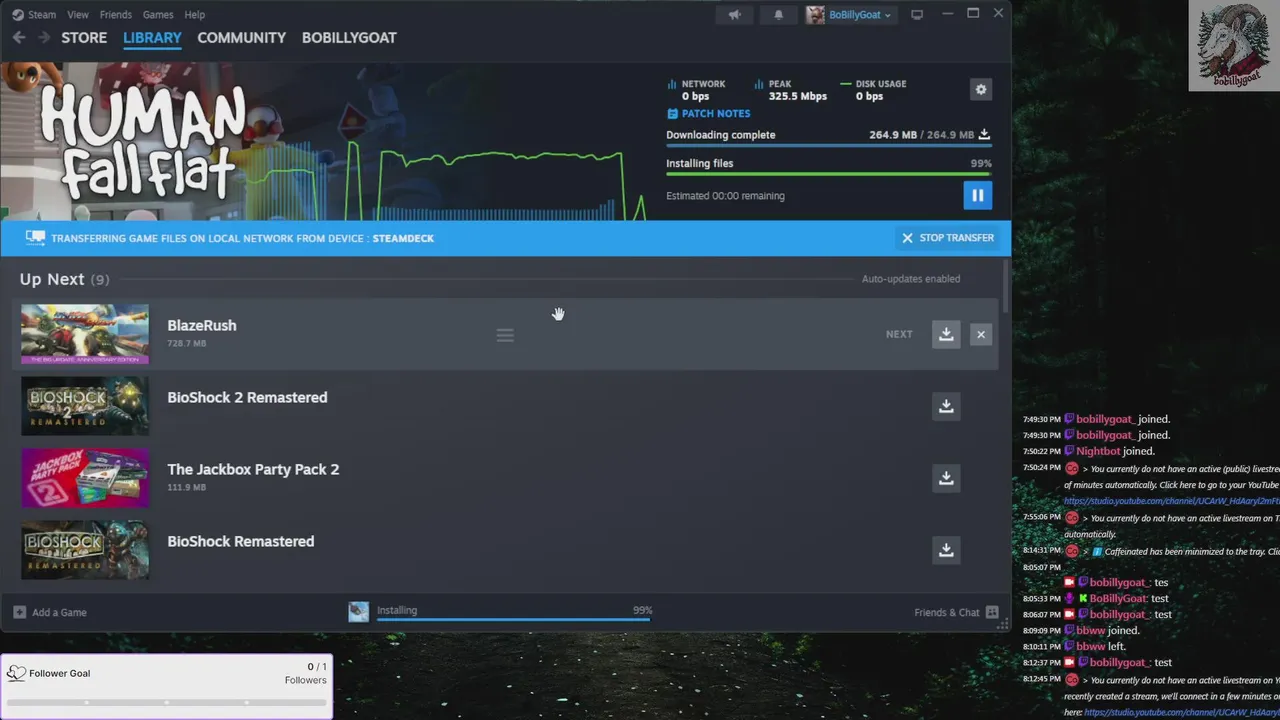Click the Up Next heading
The height and width of the screenshot is (720, 1280).
point(52,279)
